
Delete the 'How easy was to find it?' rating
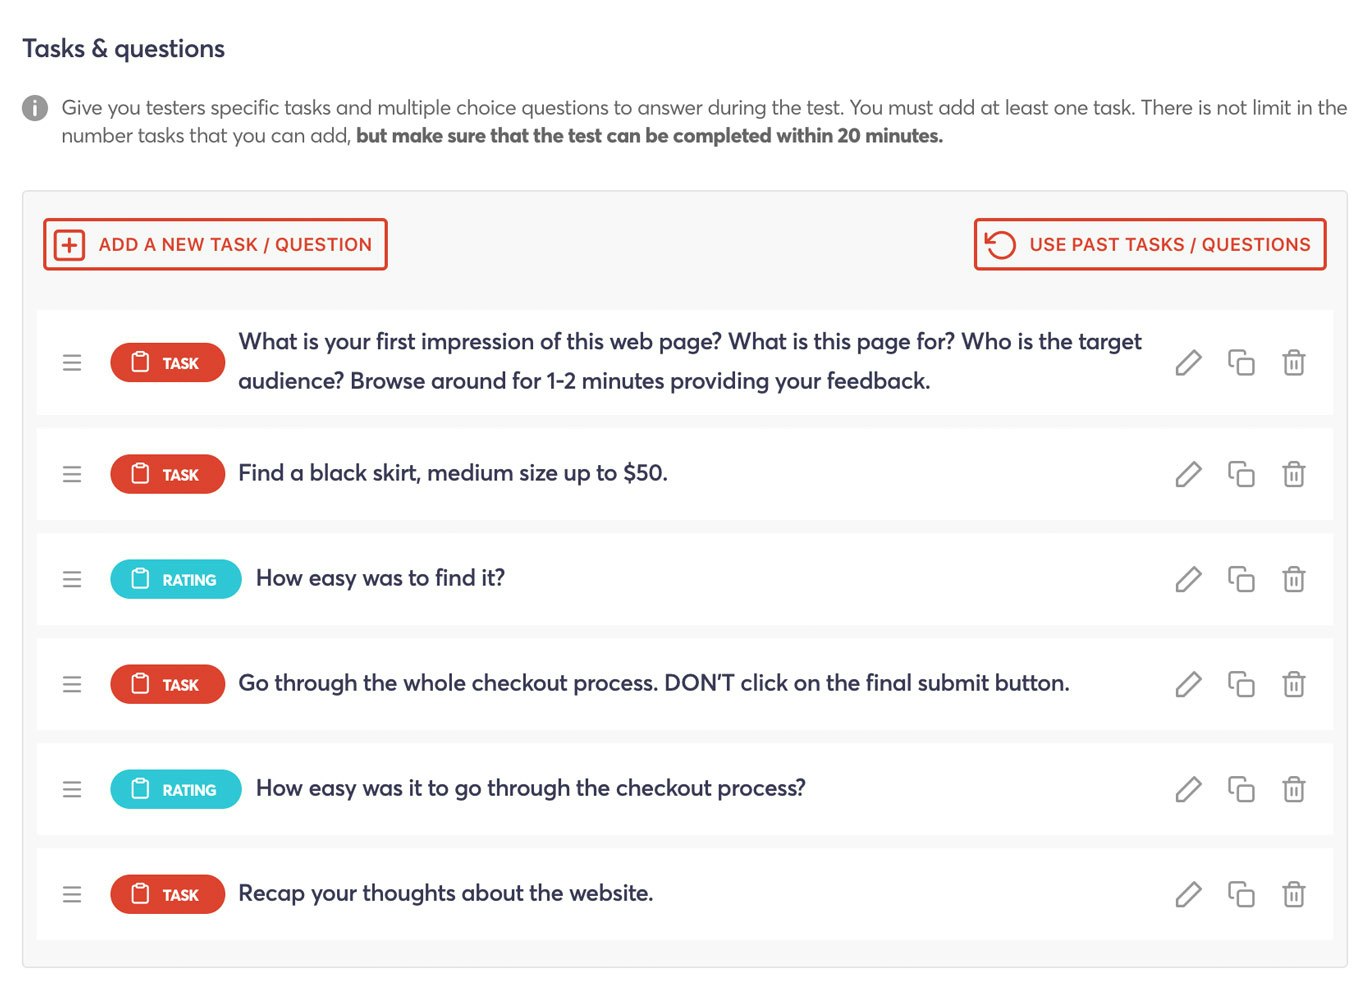[1294, 579]
